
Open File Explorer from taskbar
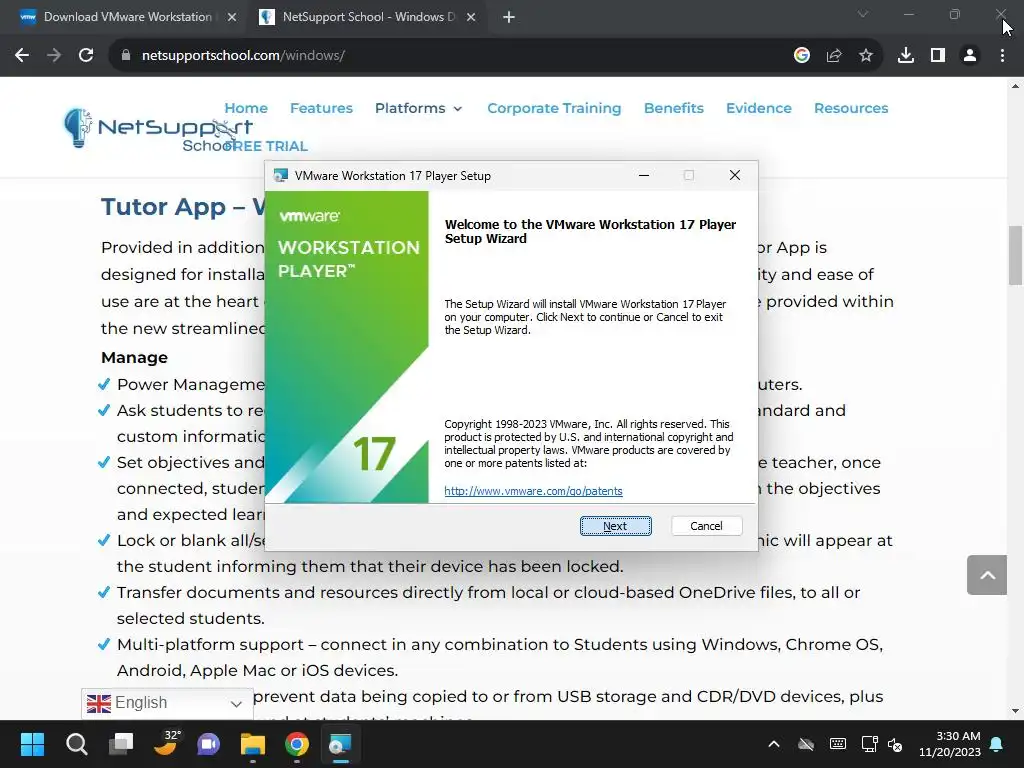[x=253, y=744]
